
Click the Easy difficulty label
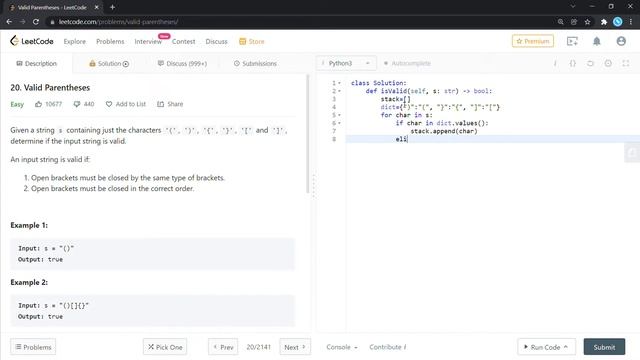[17, 104]
